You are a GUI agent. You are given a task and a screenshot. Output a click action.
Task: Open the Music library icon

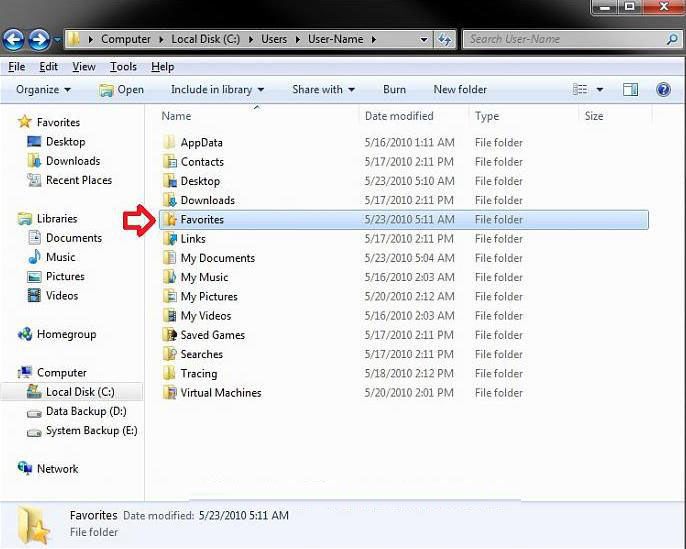coord(34,257)
